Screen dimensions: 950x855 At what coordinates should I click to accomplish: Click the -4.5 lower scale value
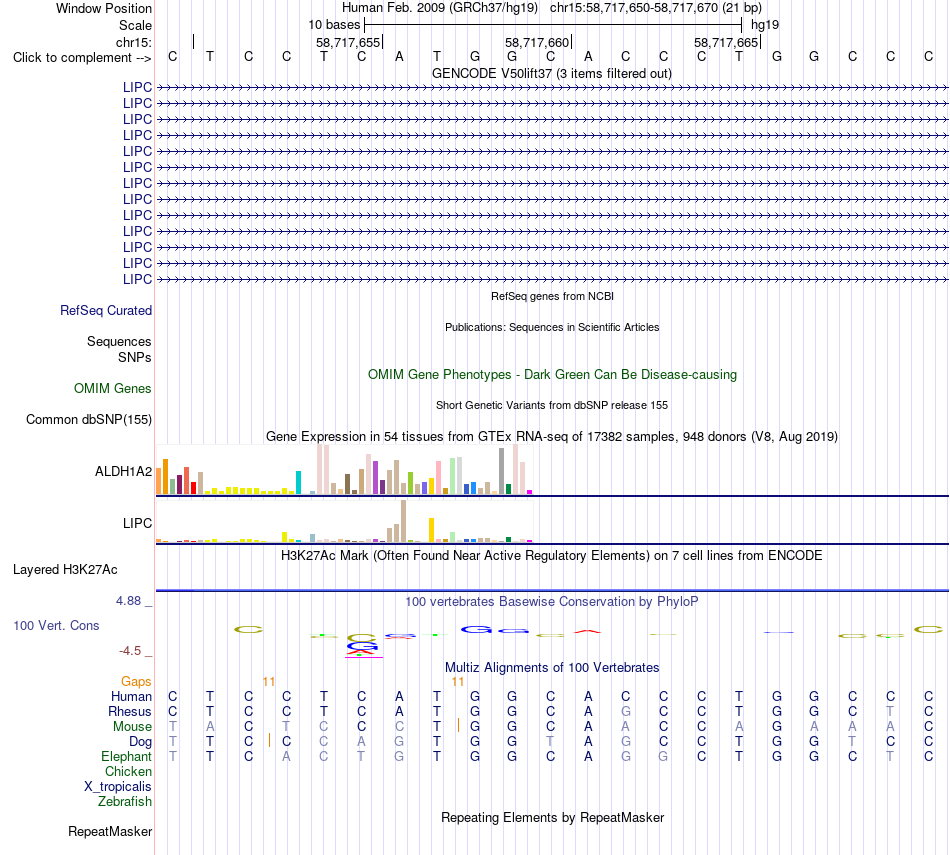130,651
